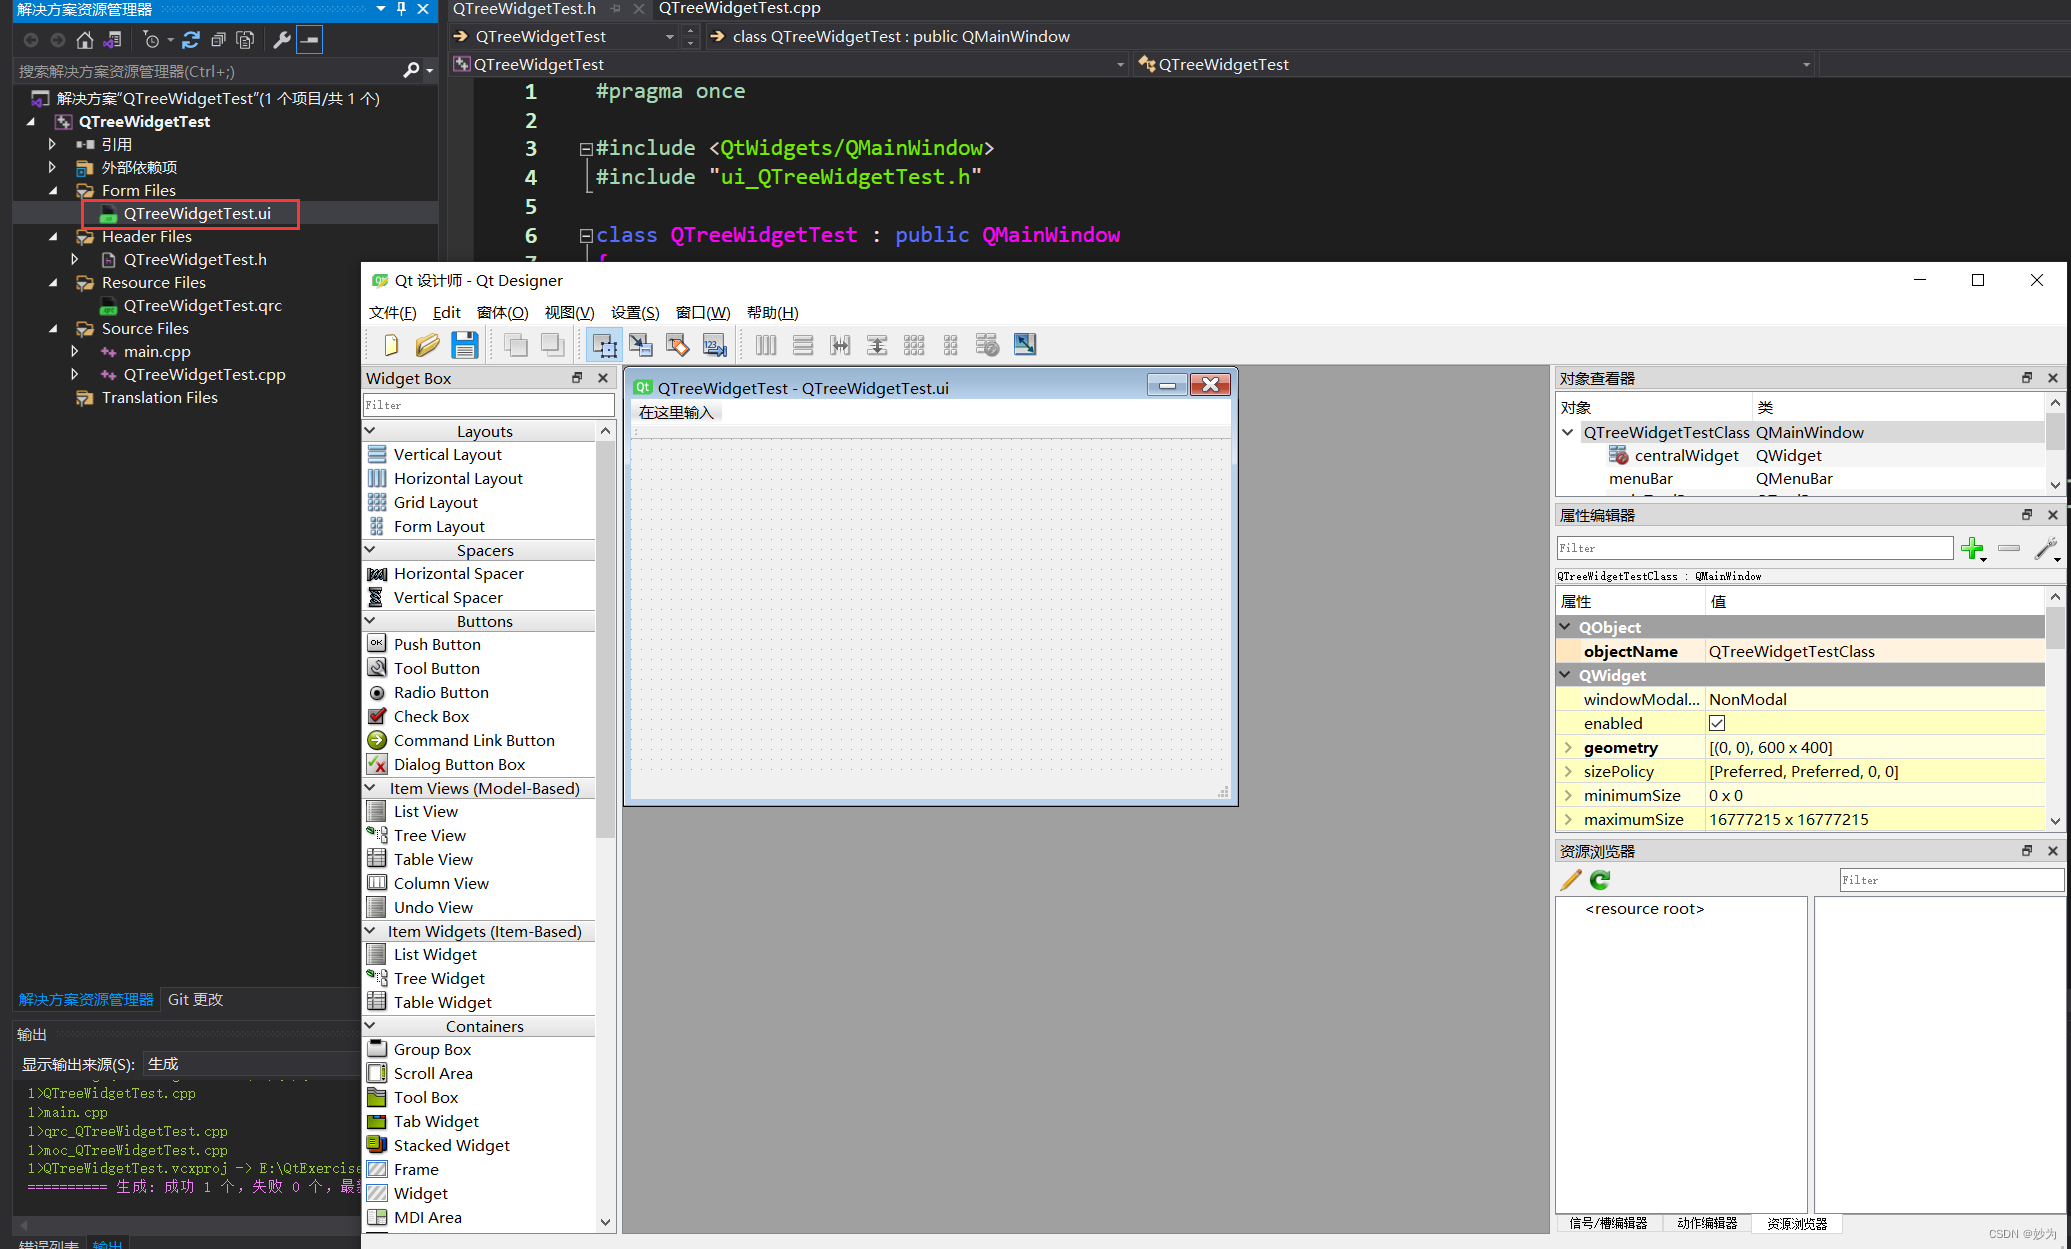Open the 视图(V) menu

[x=569, y=312]
